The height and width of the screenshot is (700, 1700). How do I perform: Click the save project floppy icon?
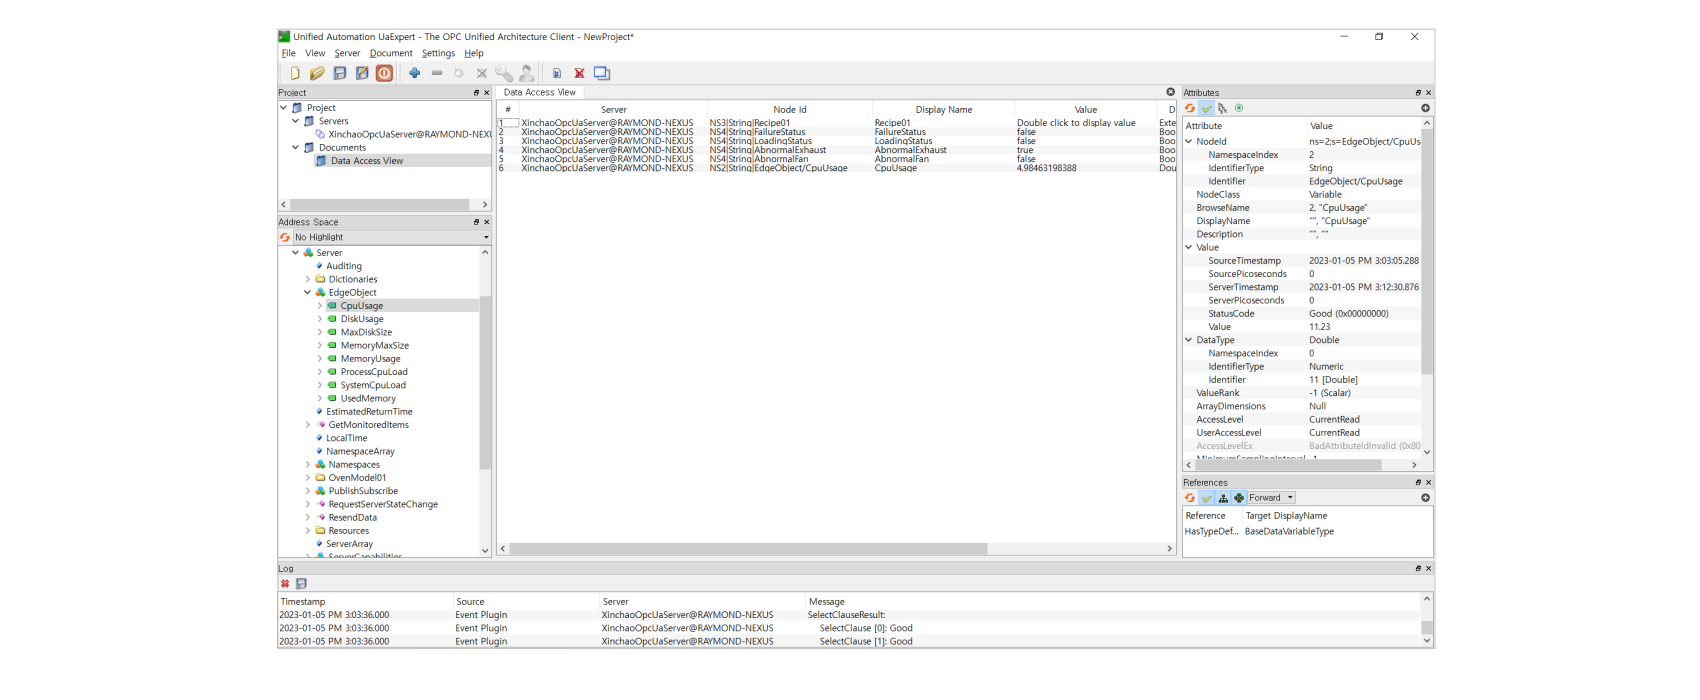340,73
